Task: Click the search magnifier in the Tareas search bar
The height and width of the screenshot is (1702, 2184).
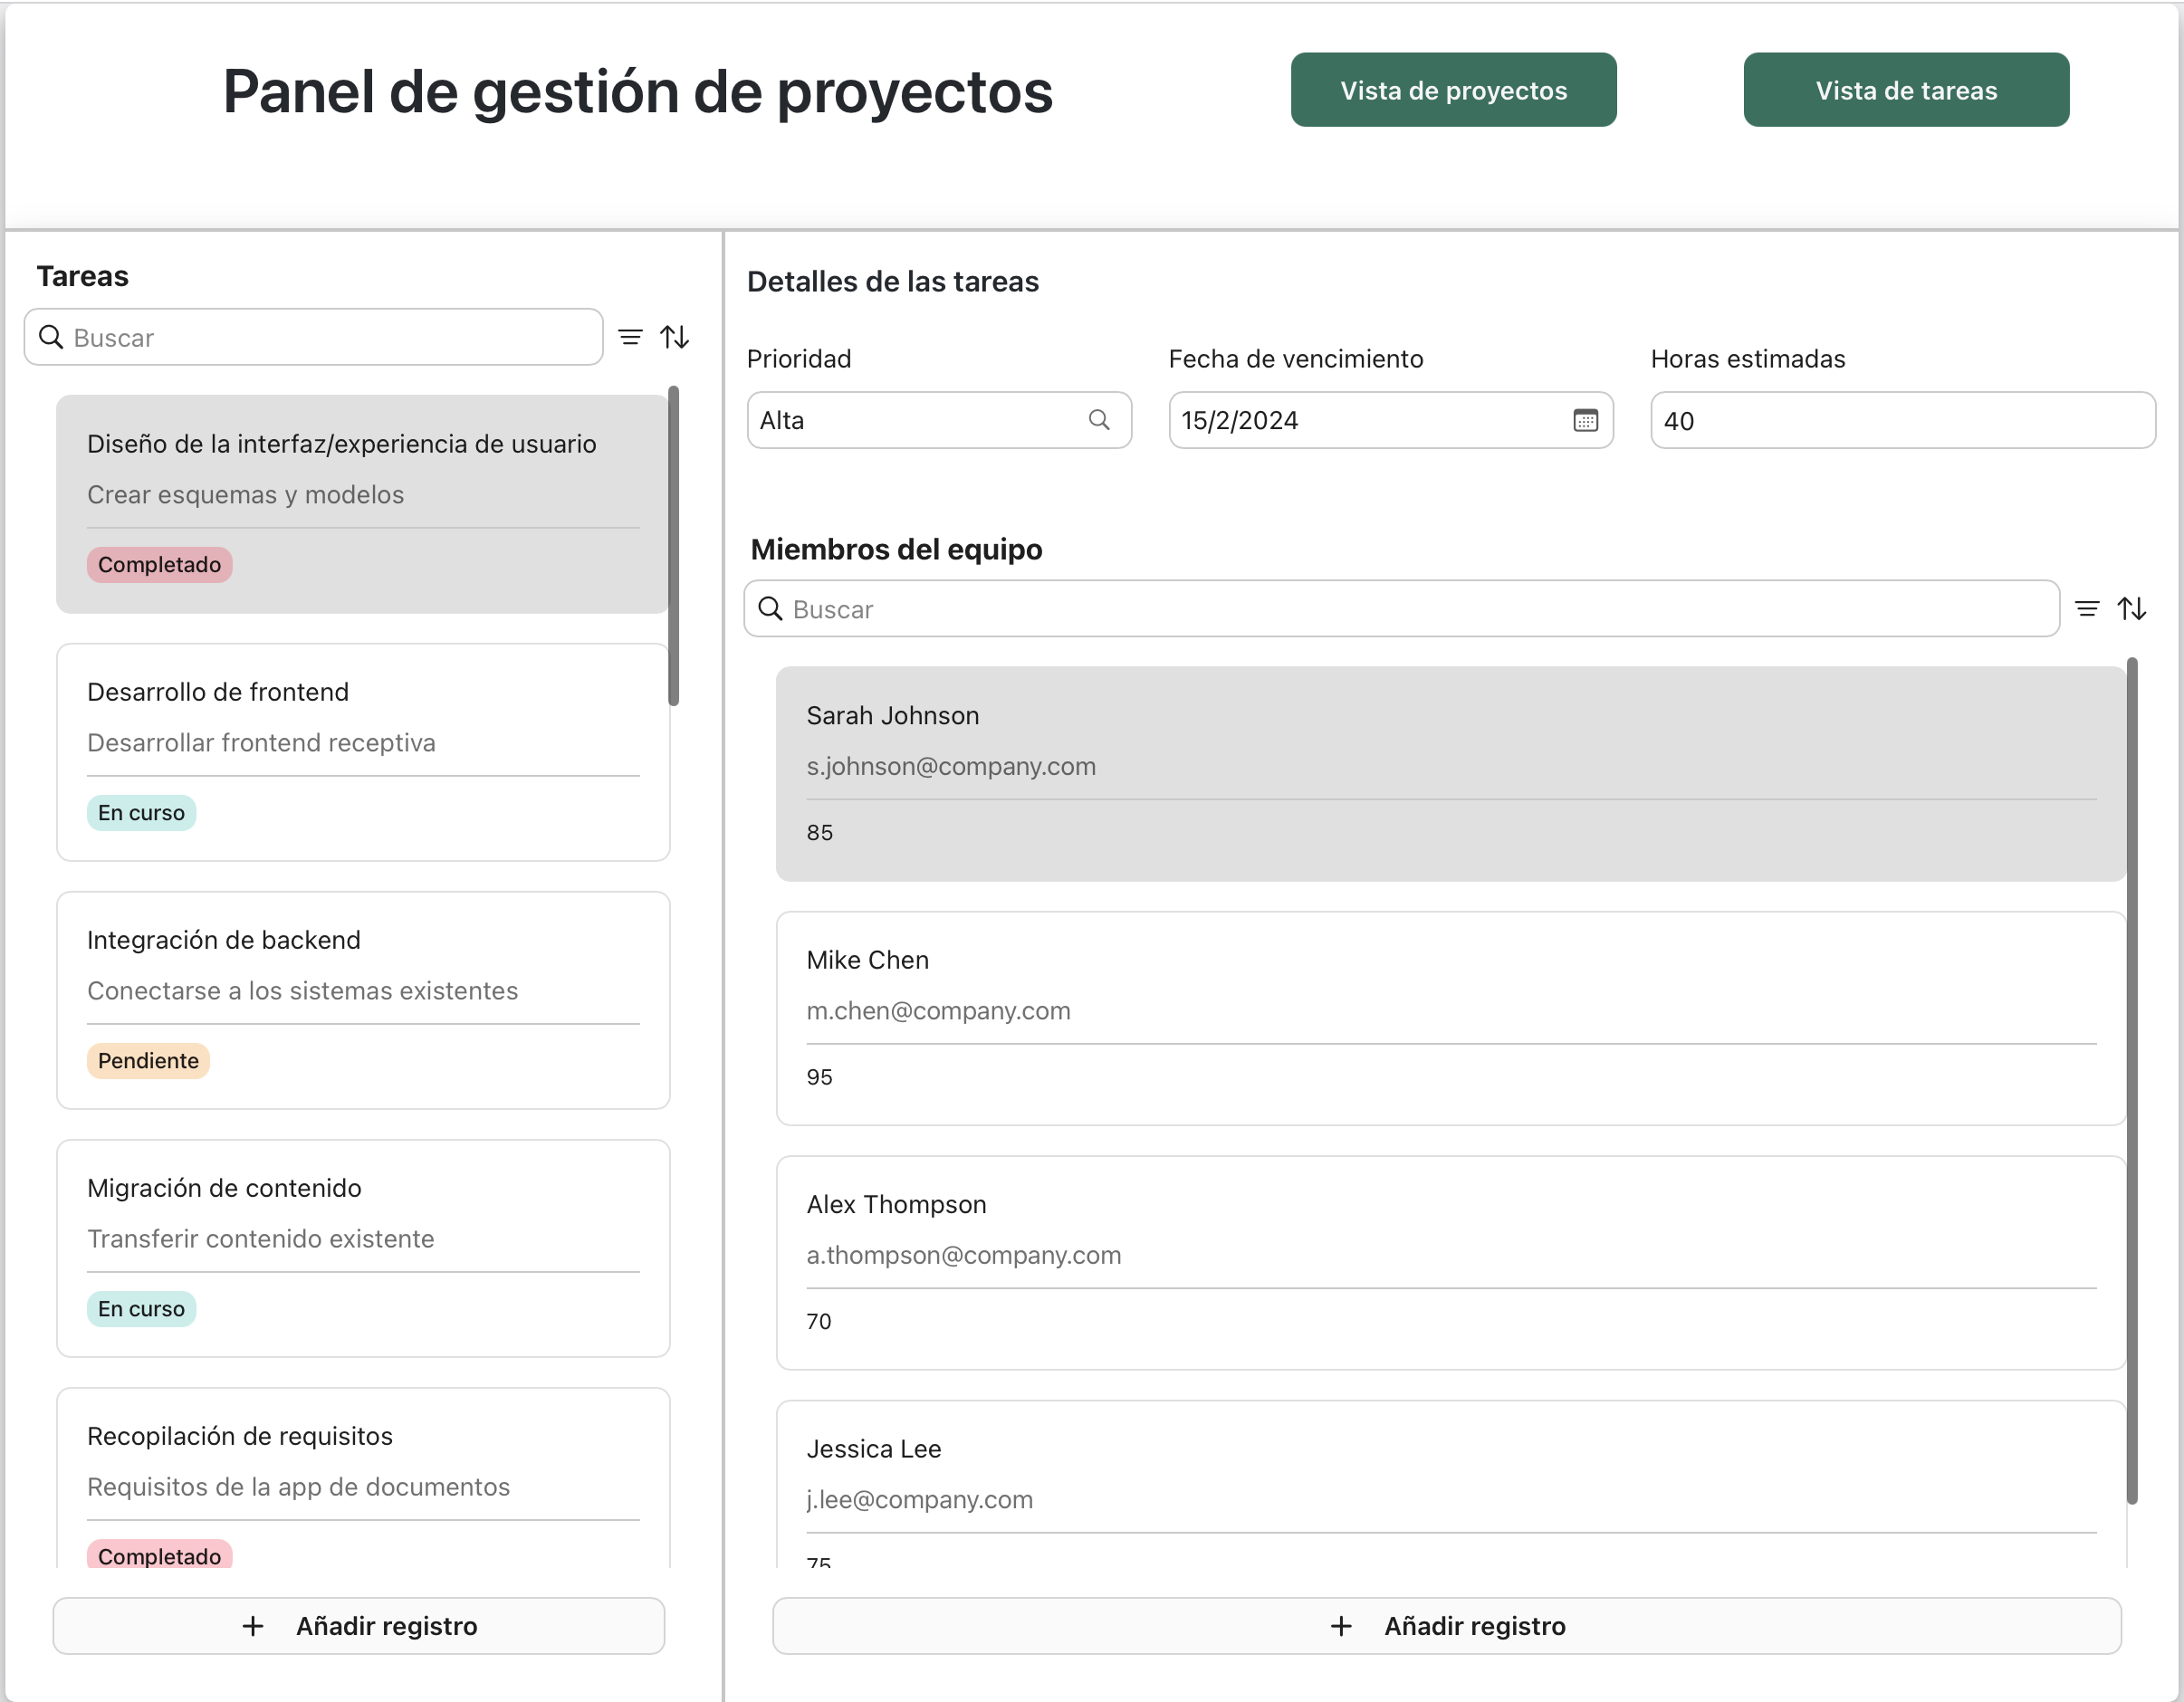Action: (x=50, y=337)
